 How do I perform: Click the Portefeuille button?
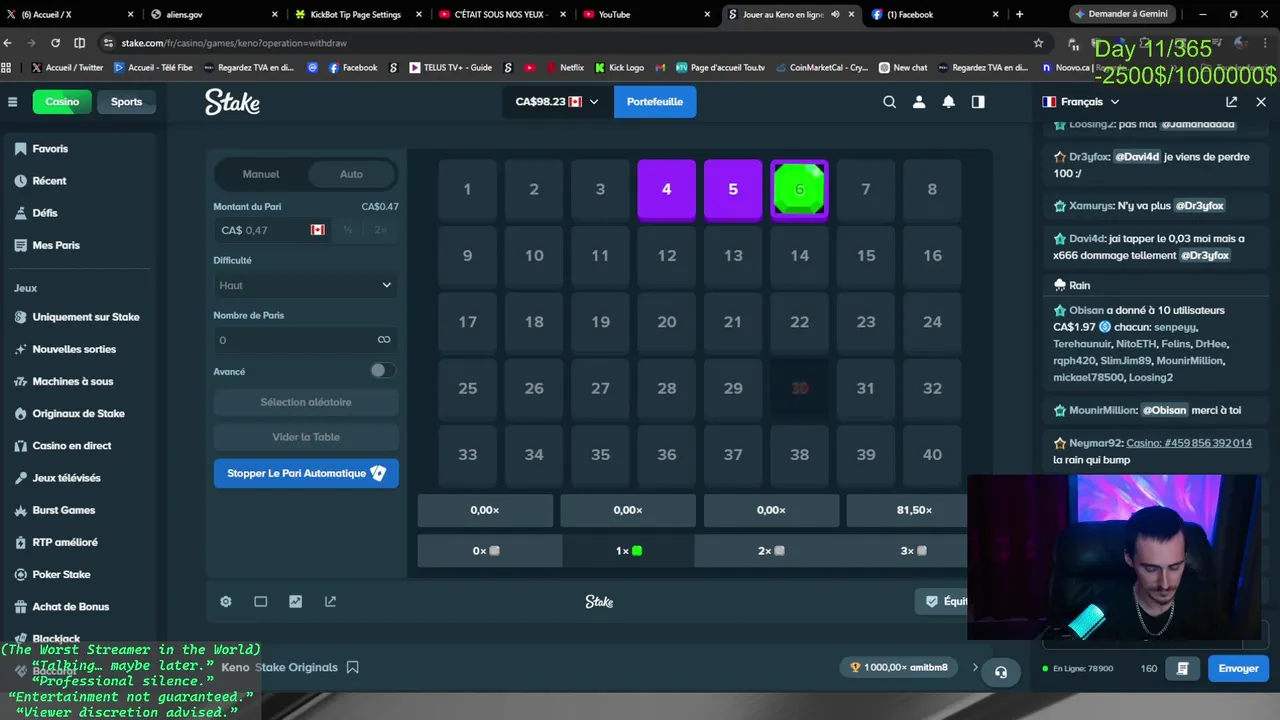pos(655,102)
